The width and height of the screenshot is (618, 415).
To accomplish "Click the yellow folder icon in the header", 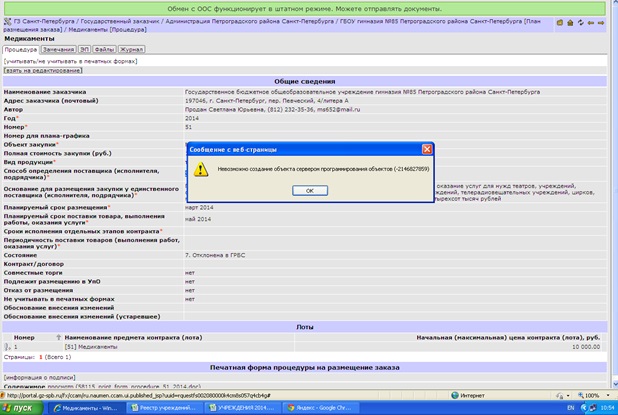I will 560,23.
